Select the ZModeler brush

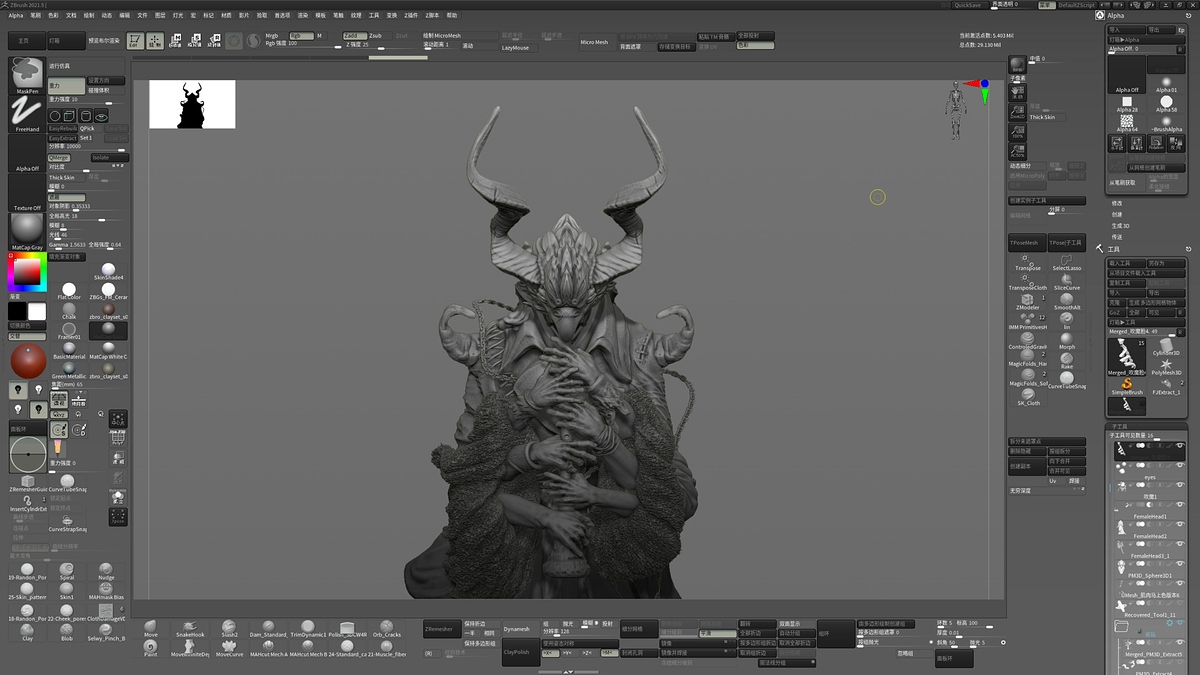1027,301
